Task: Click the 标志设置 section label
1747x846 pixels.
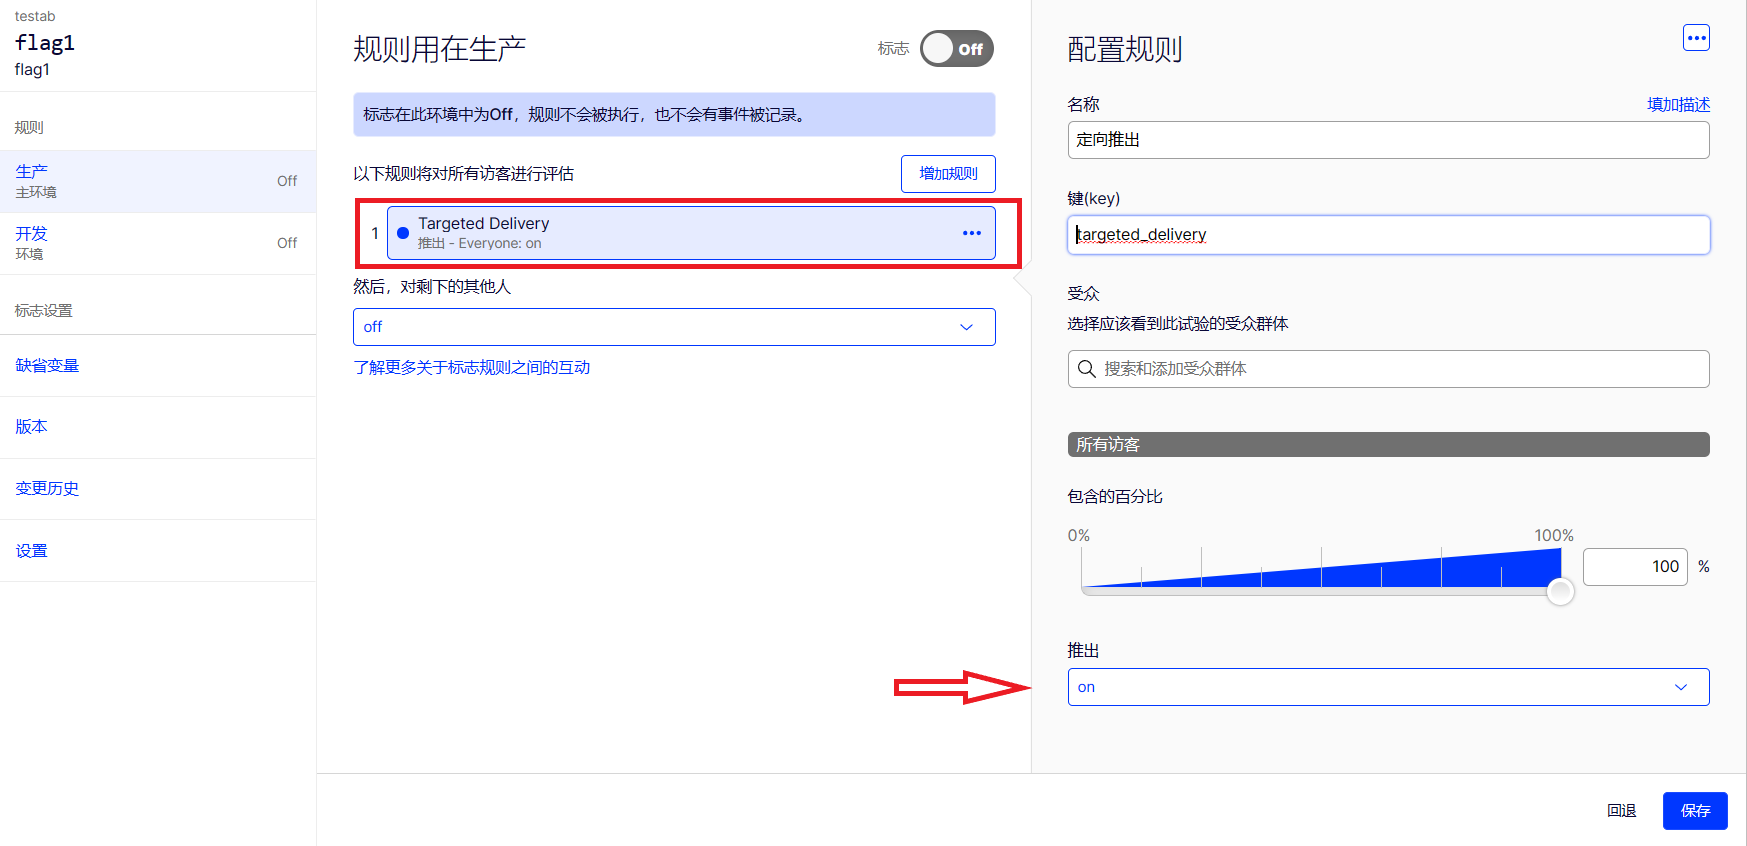Action: click(x=43, y=311)
